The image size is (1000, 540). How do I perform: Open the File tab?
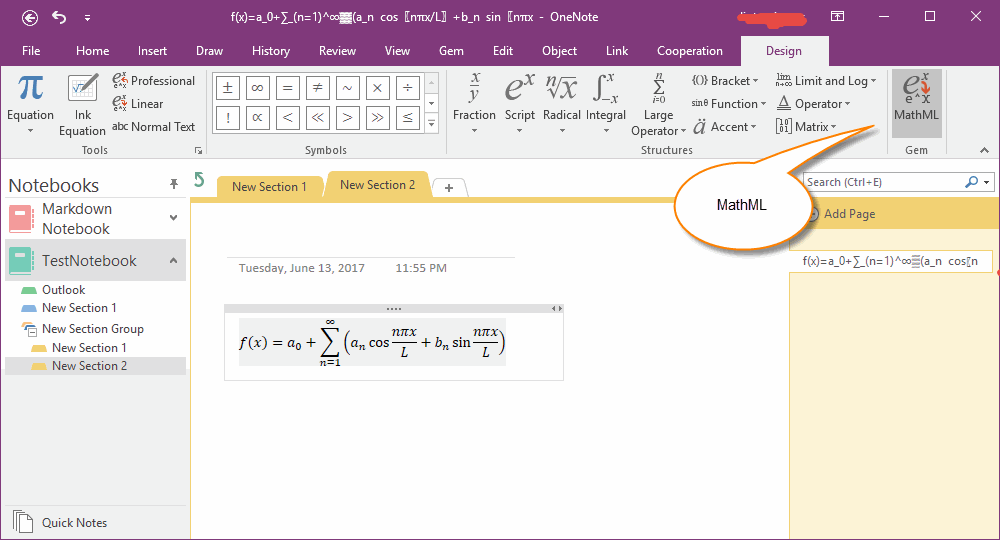pos(31,51)
